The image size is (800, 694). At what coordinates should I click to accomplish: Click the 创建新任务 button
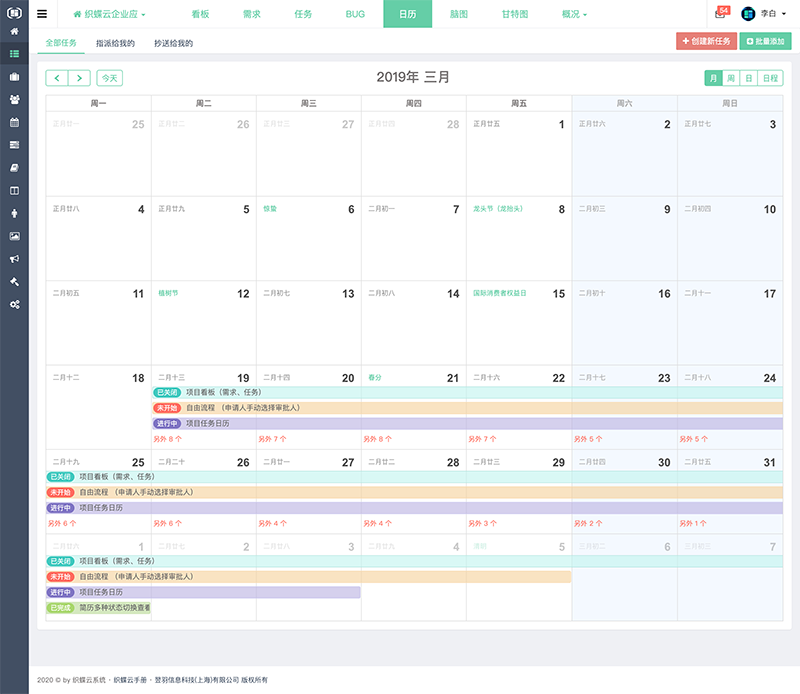[706, 41]
